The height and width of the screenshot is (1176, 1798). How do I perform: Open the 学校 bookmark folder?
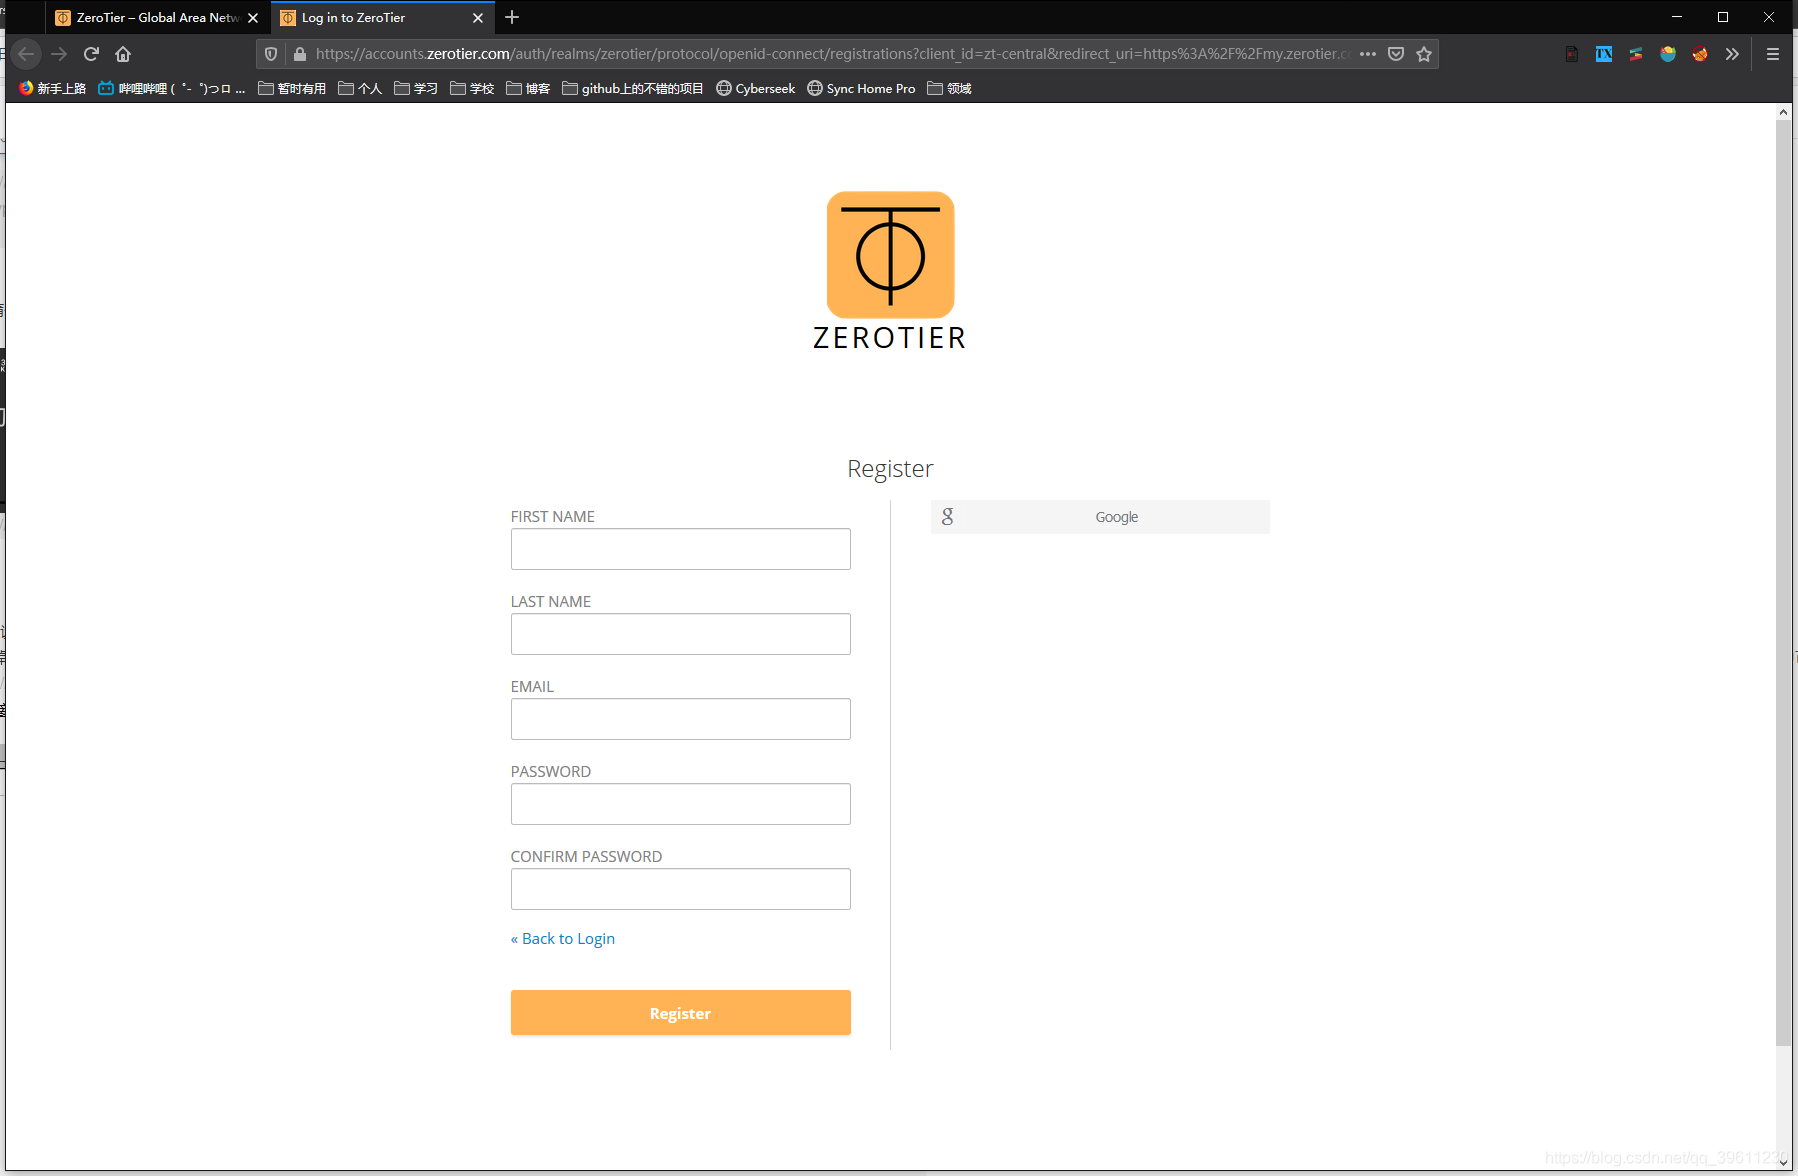pyautogui.click(x=472, y=88)
